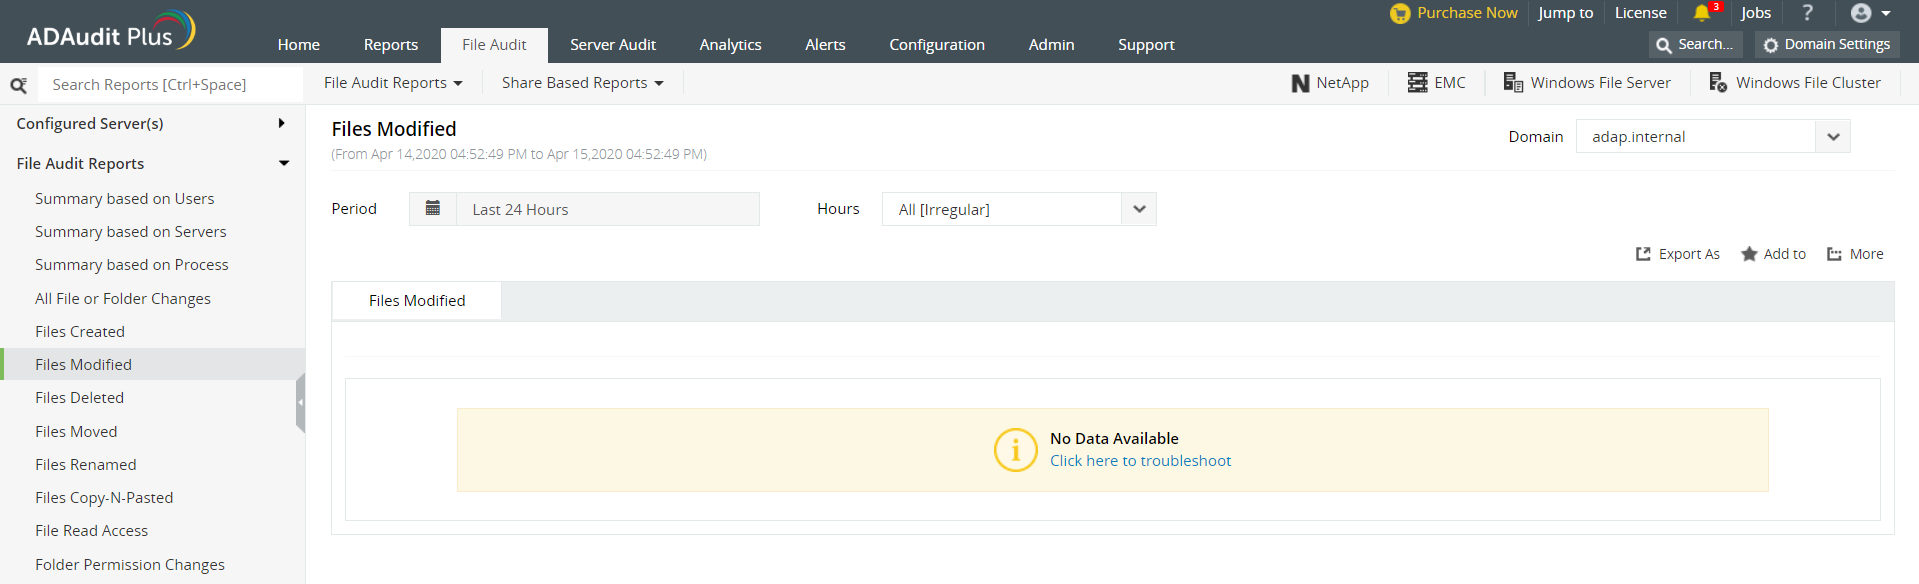Click the NetApp icon in toolbar

[x=1300, y=83]
